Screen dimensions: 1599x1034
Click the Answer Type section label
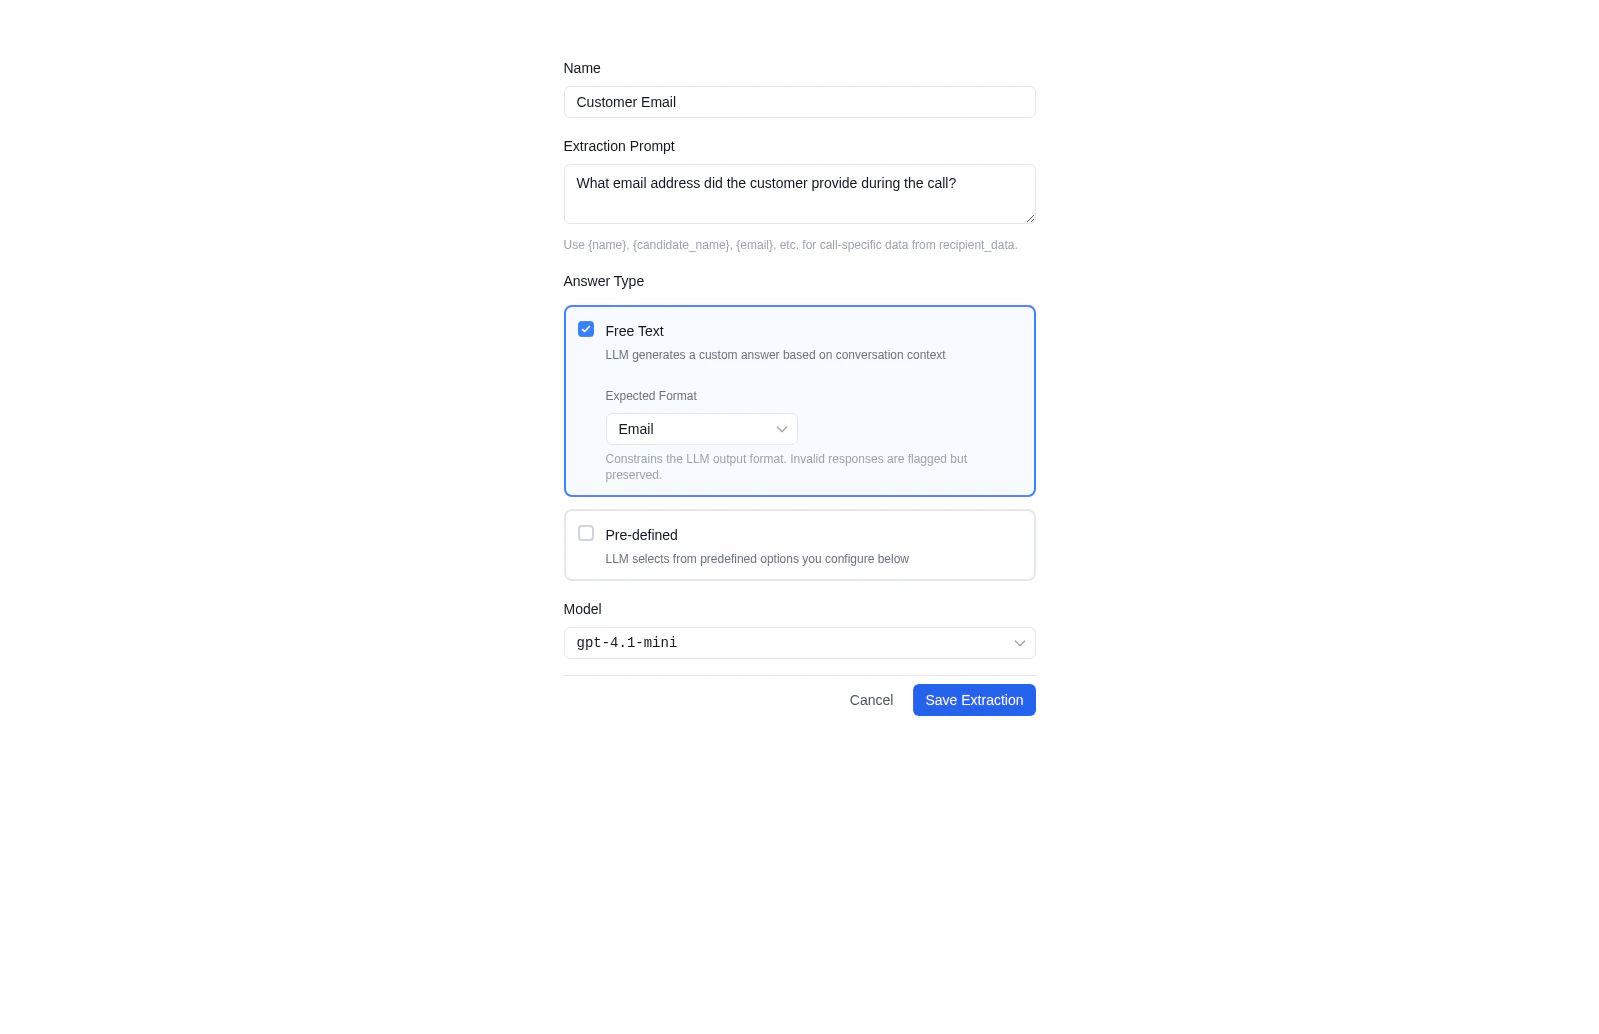click(603, 281)
